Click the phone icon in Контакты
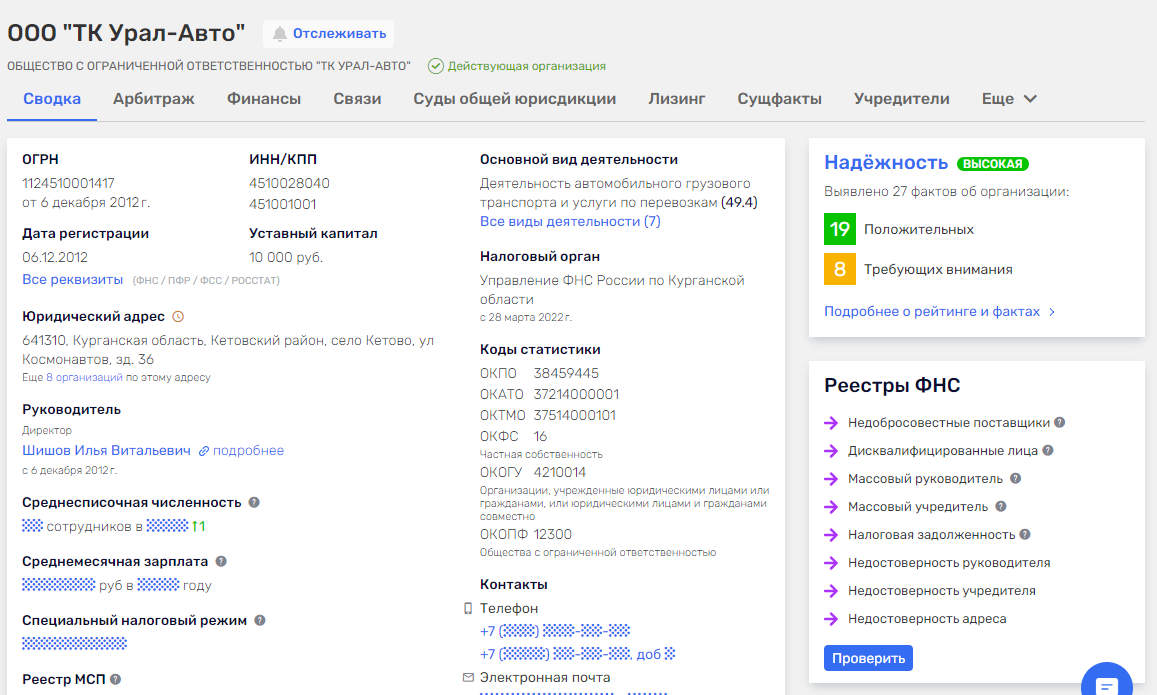1157x695 pixels. coord(467,609)
